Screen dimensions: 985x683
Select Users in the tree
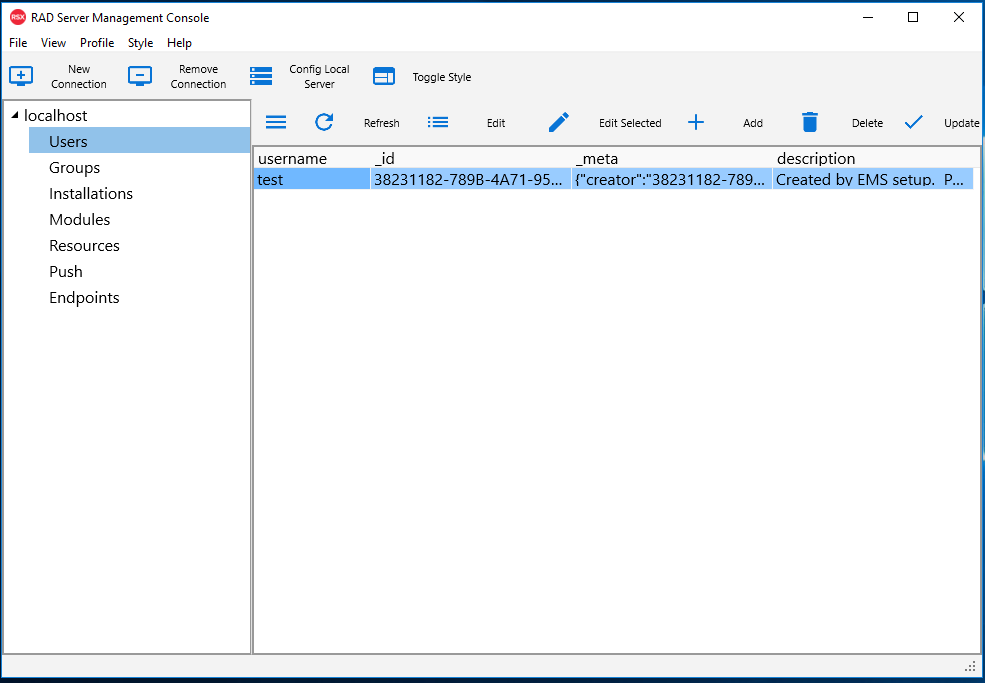tap(139, 141)
